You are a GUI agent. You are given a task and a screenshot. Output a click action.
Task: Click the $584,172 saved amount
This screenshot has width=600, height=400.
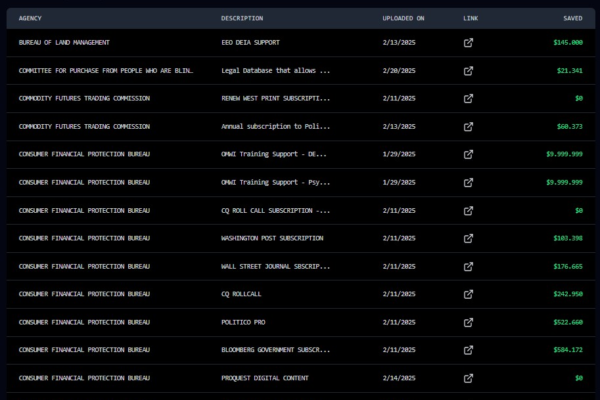pyautogui.click(x=568, y=350)
